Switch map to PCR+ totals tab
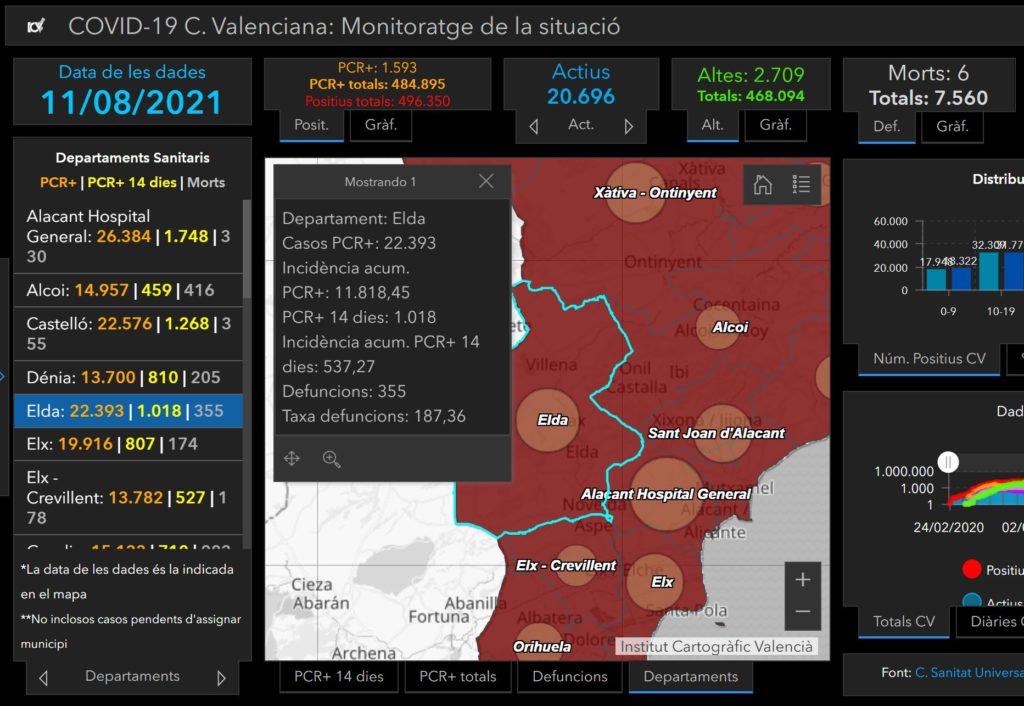The height and width of the screenshot is (706, 1024). [458, 677]
